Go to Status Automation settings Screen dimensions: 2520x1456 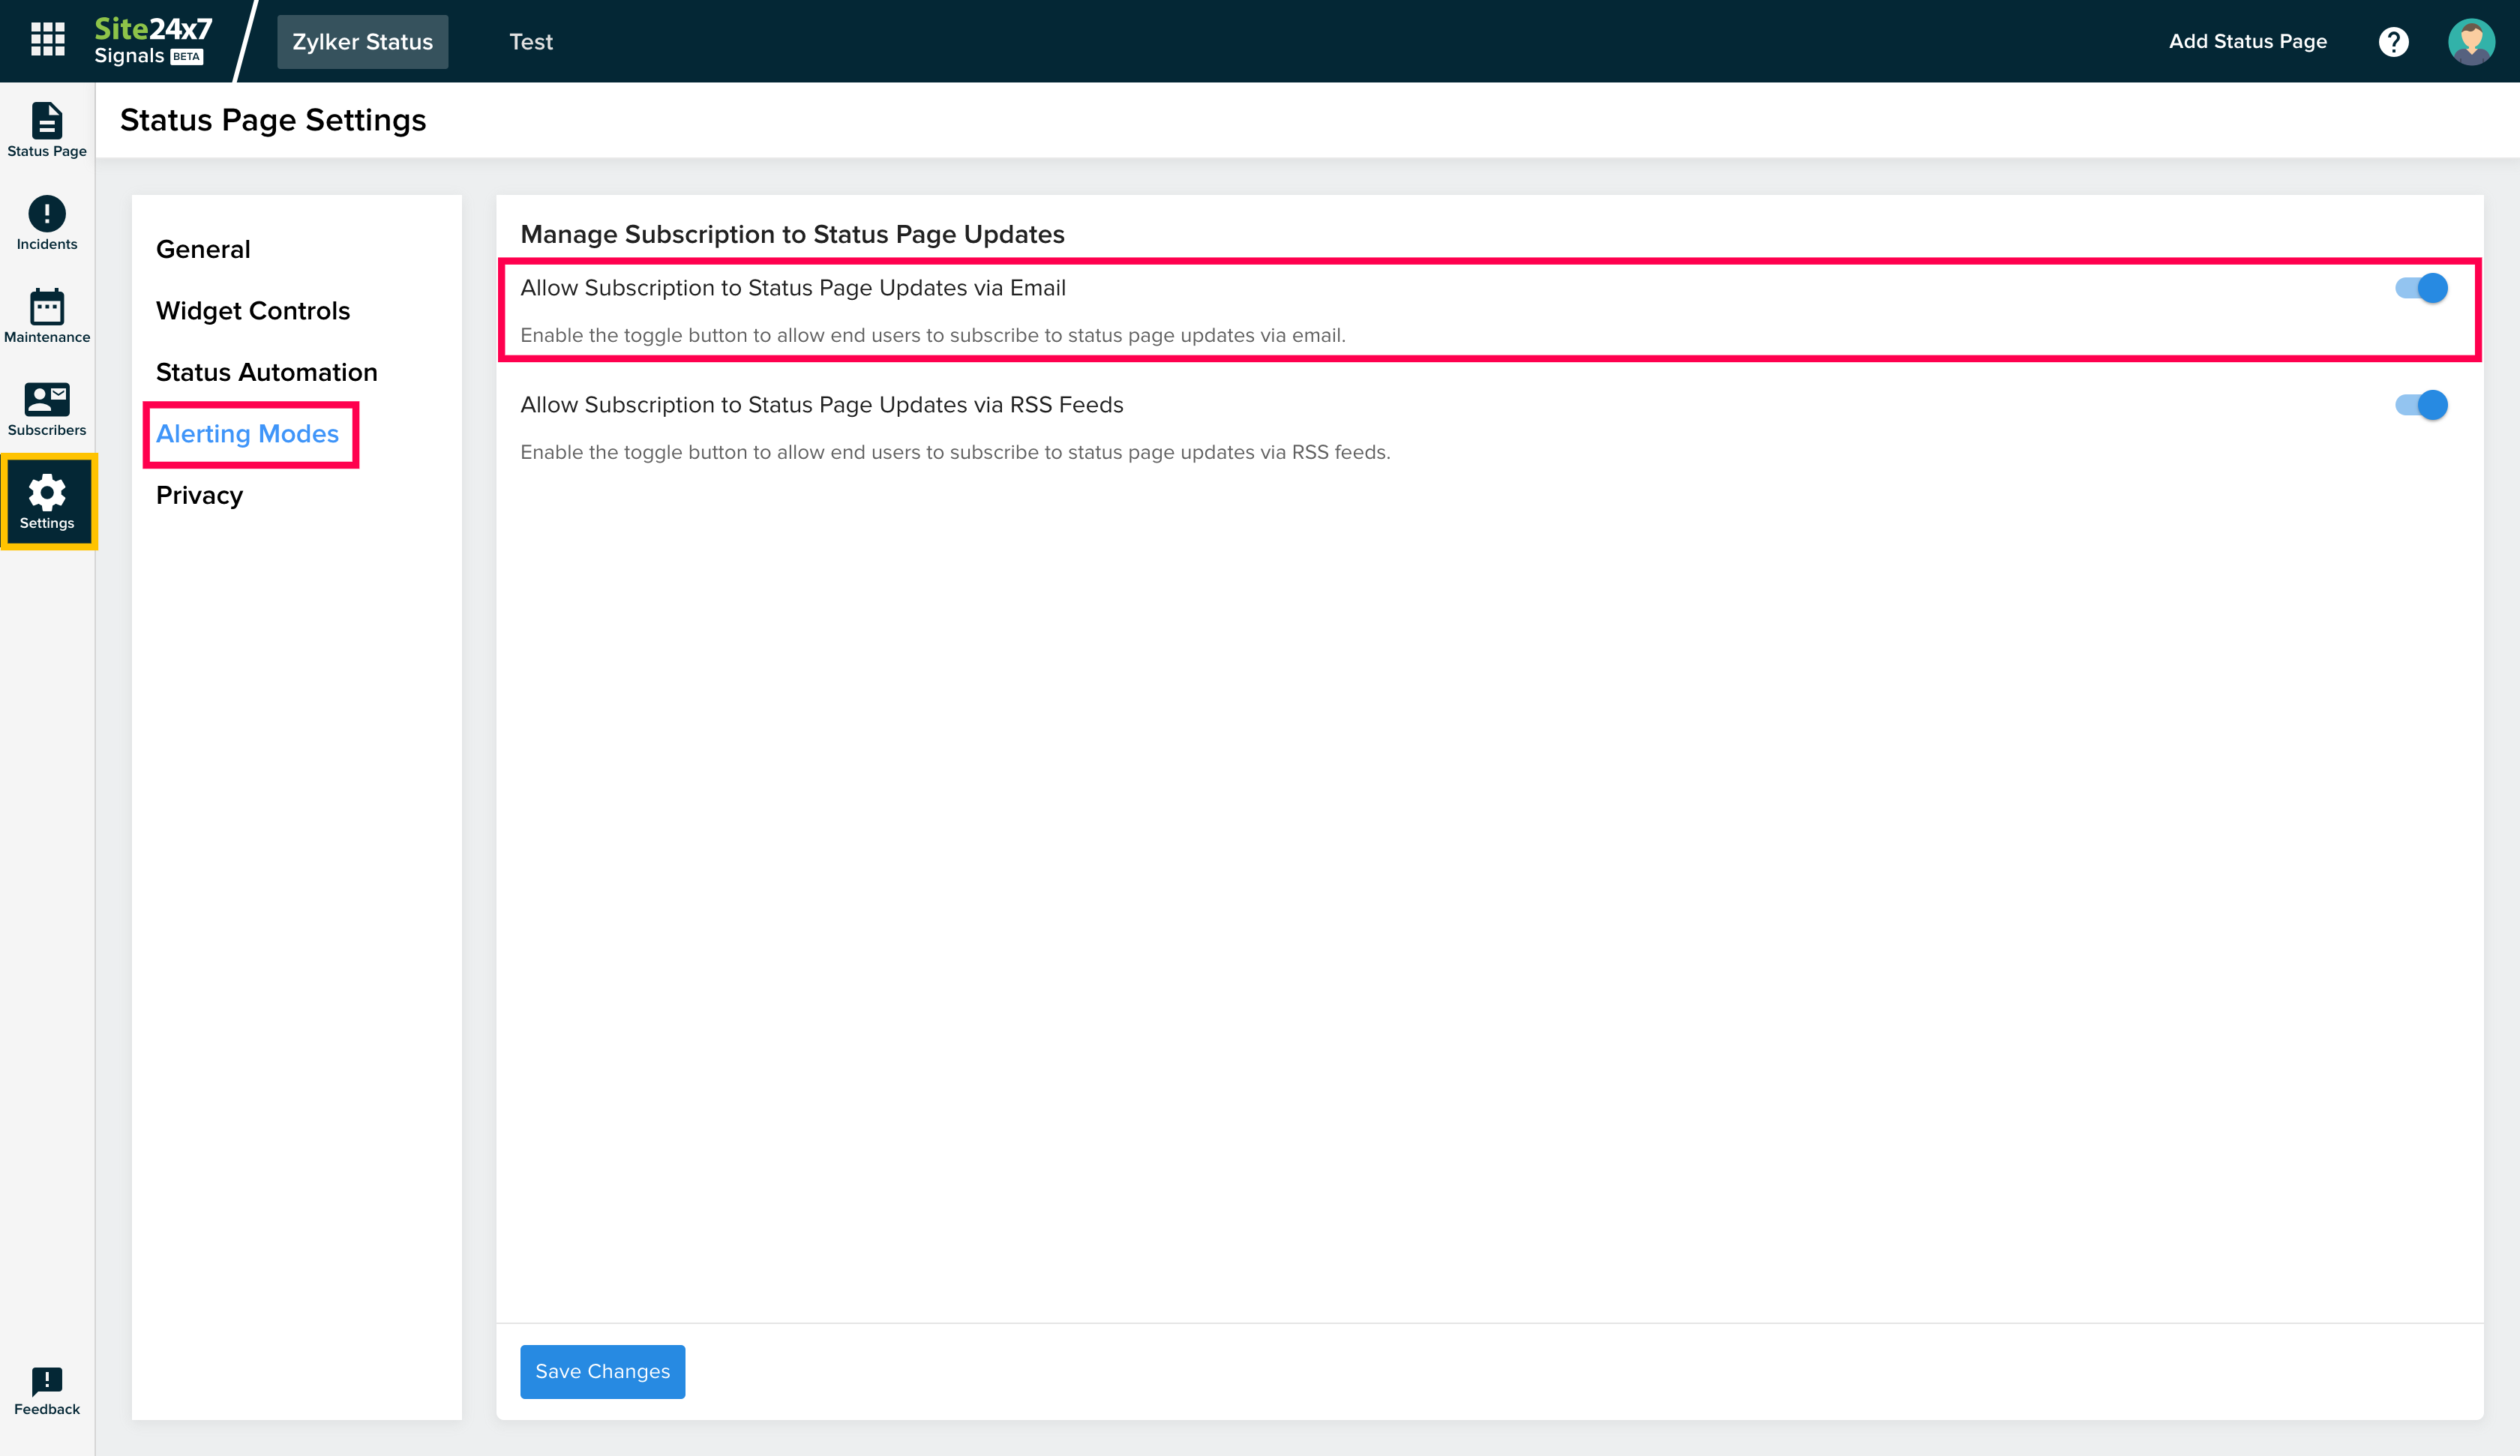266,372
